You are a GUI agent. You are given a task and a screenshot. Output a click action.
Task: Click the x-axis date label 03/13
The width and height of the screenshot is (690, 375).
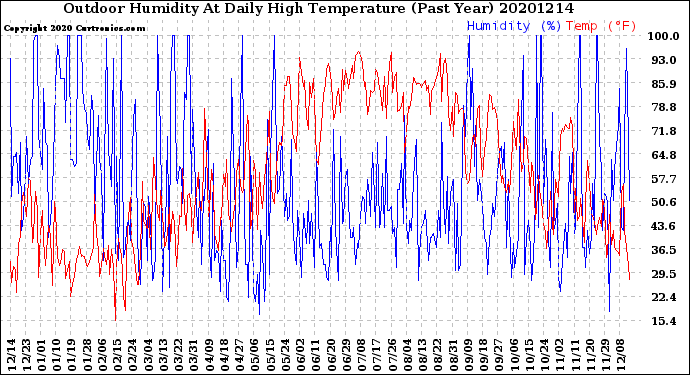tap(163, 355)
